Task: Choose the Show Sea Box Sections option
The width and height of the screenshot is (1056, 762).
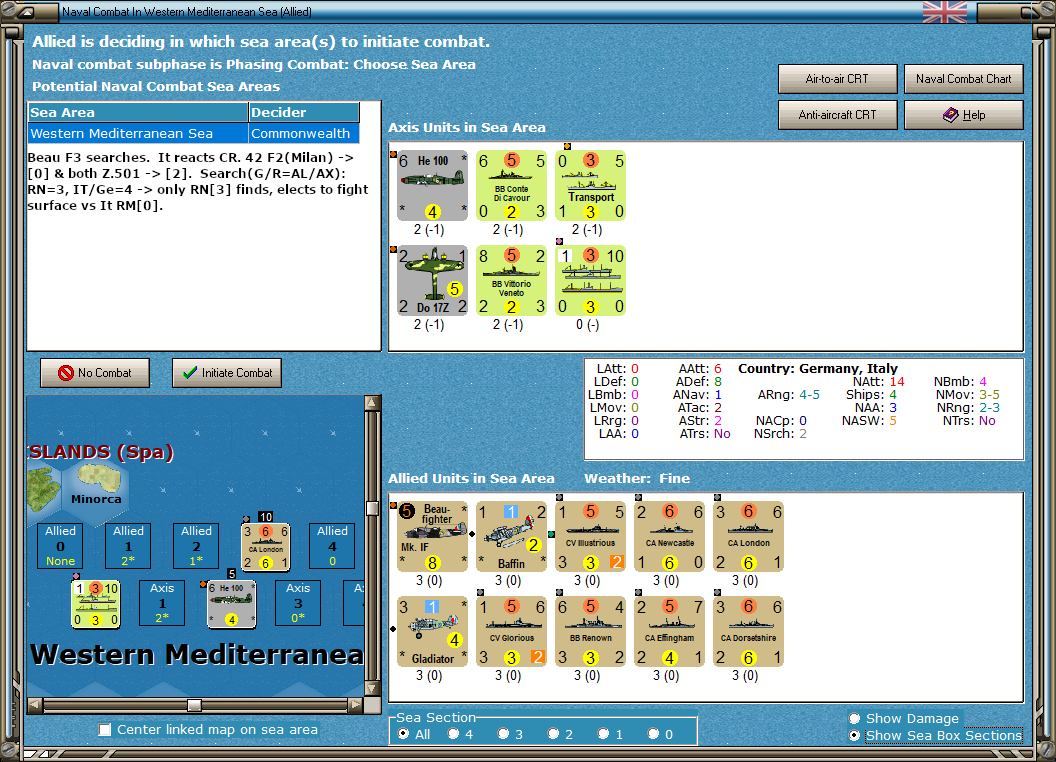Action: 855,736
